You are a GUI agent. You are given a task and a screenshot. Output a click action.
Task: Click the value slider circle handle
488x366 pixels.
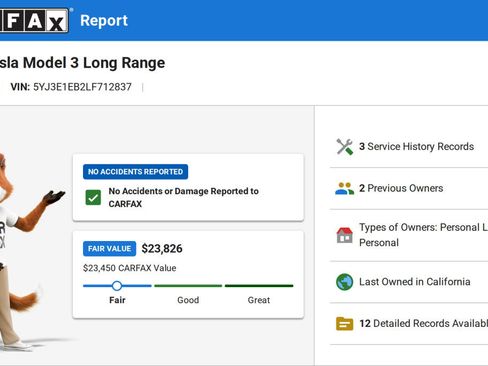117,286
